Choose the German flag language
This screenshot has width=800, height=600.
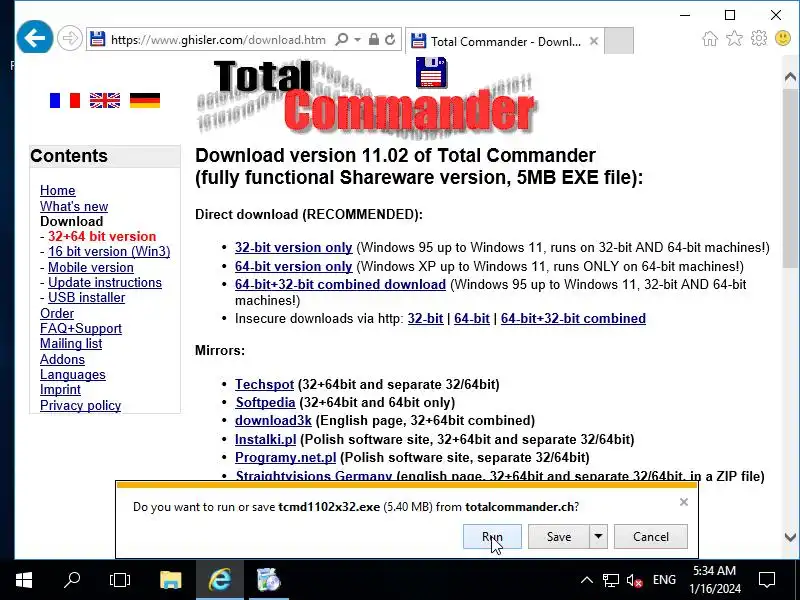coord(145,101)
